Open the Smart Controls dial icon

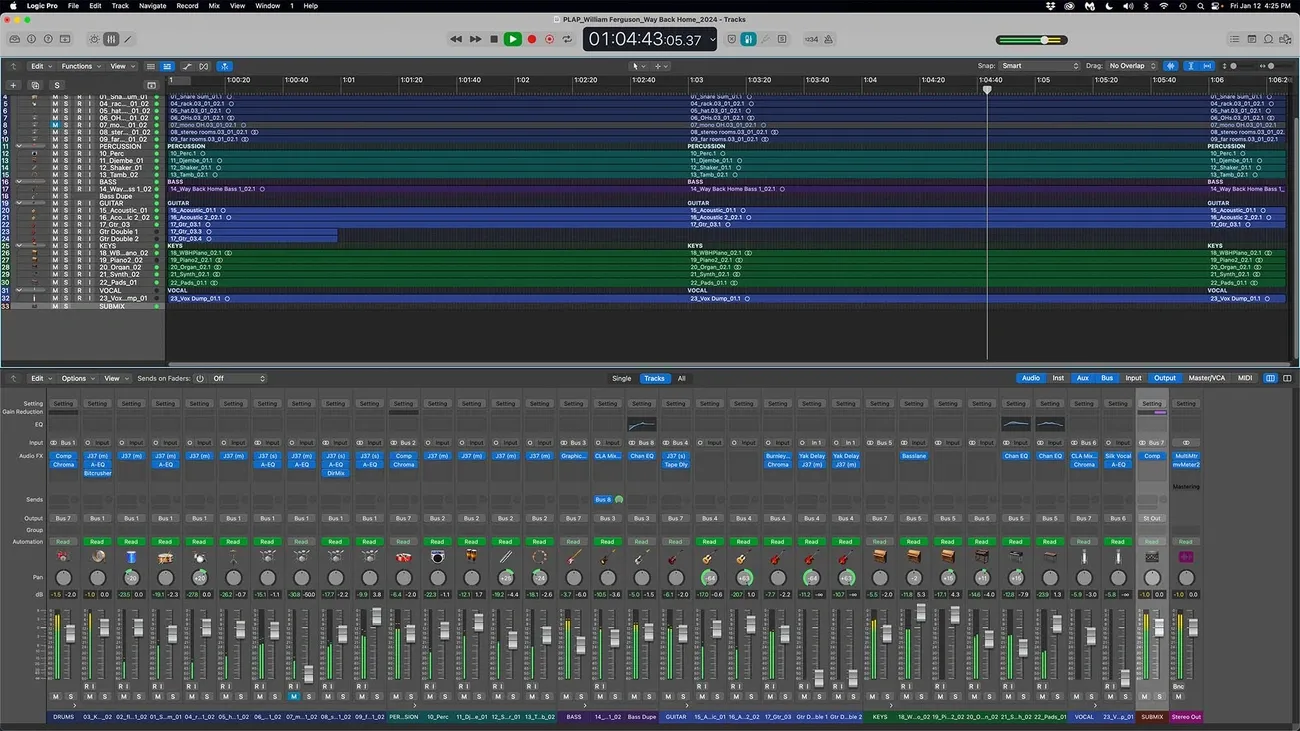[x=92, y=39]
